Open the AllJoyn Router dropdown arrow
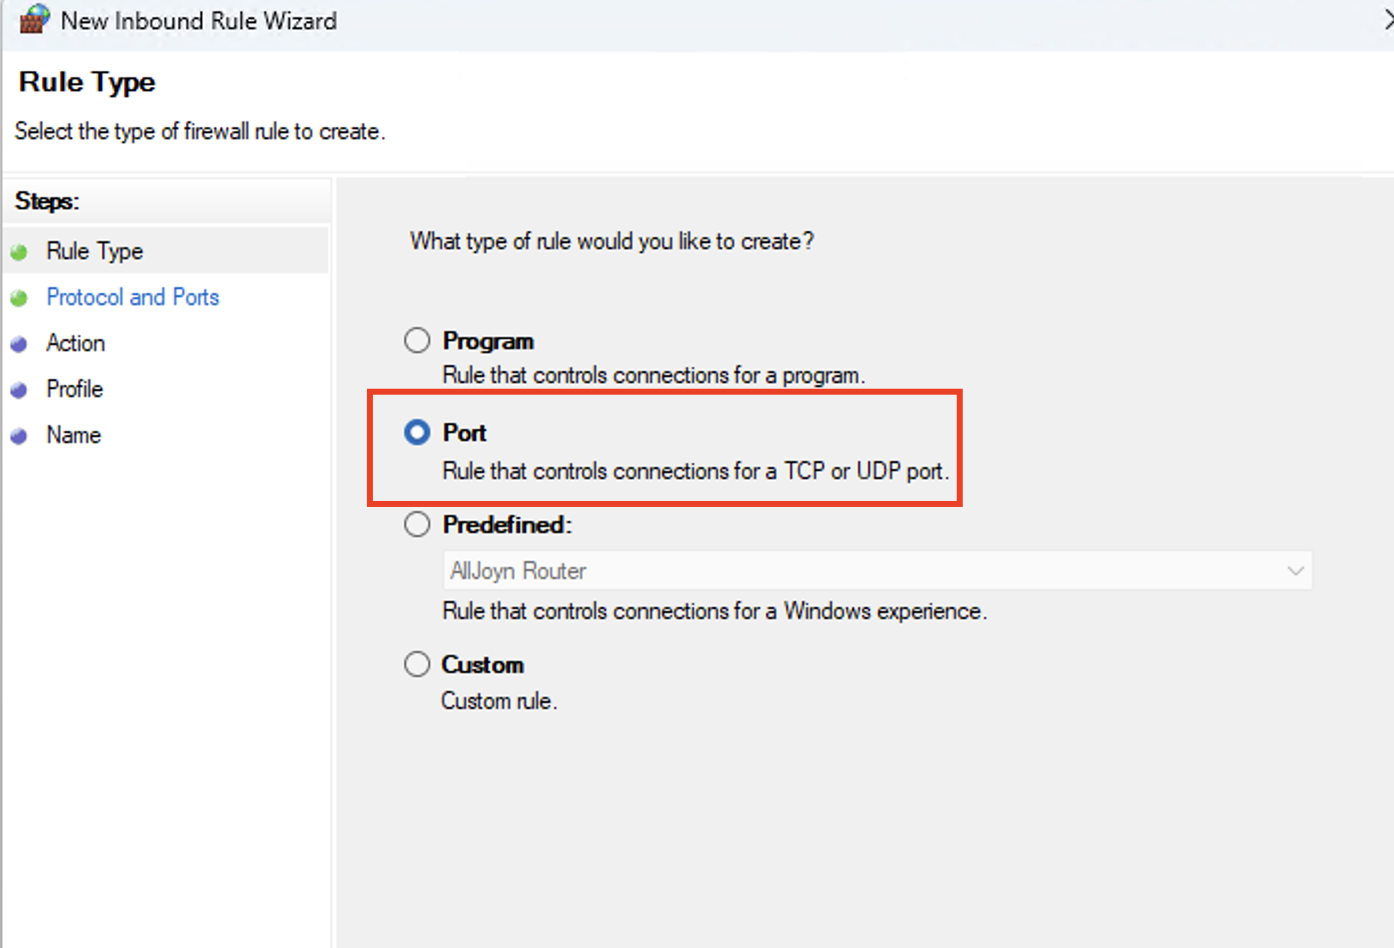This screenshot has height=948, width=1394. 1295,571
